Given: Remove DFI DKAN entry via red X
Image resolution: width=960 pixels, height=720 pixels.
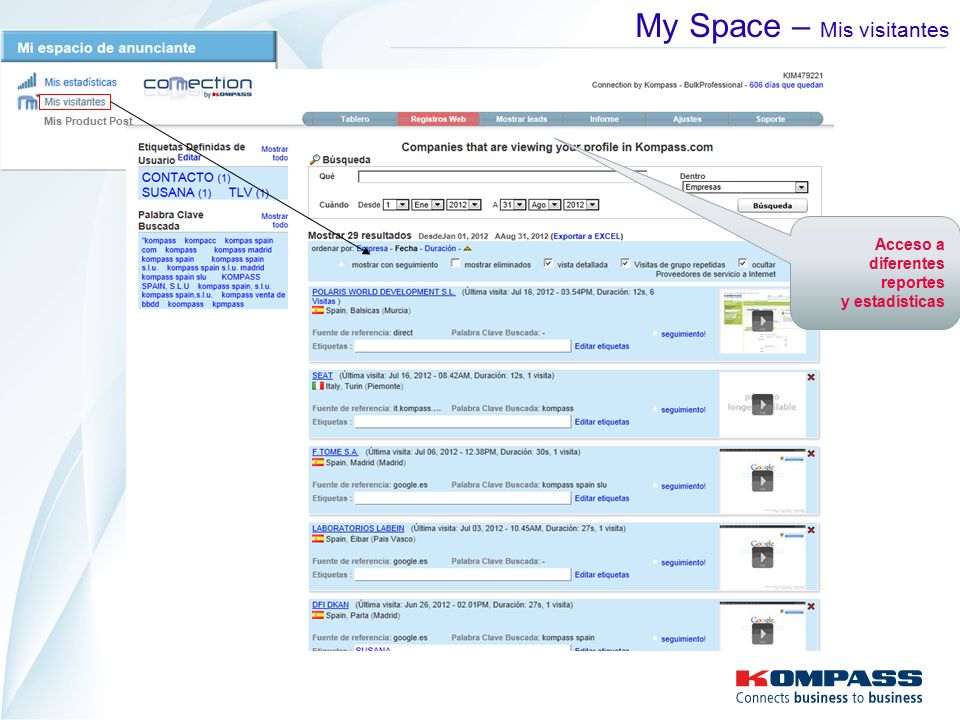Looking at the screenshot, I should click(811, 606).
